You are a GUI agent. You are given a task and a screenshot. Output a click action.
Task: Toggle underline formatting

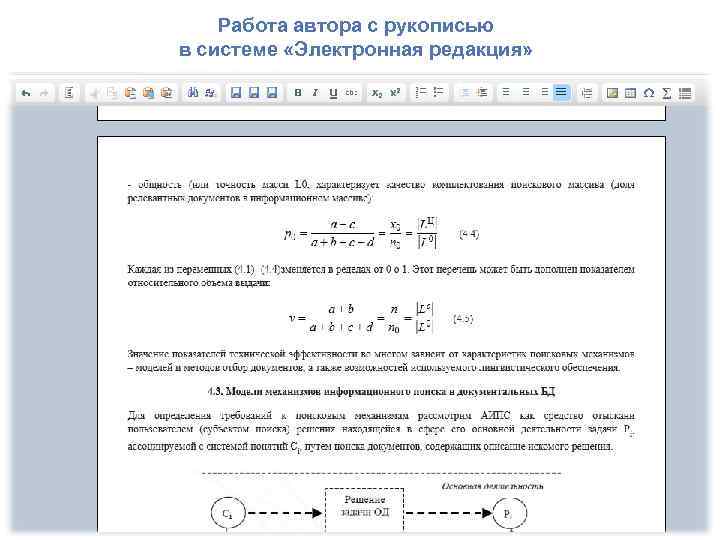pyautogui.click(x=333, y=93)
